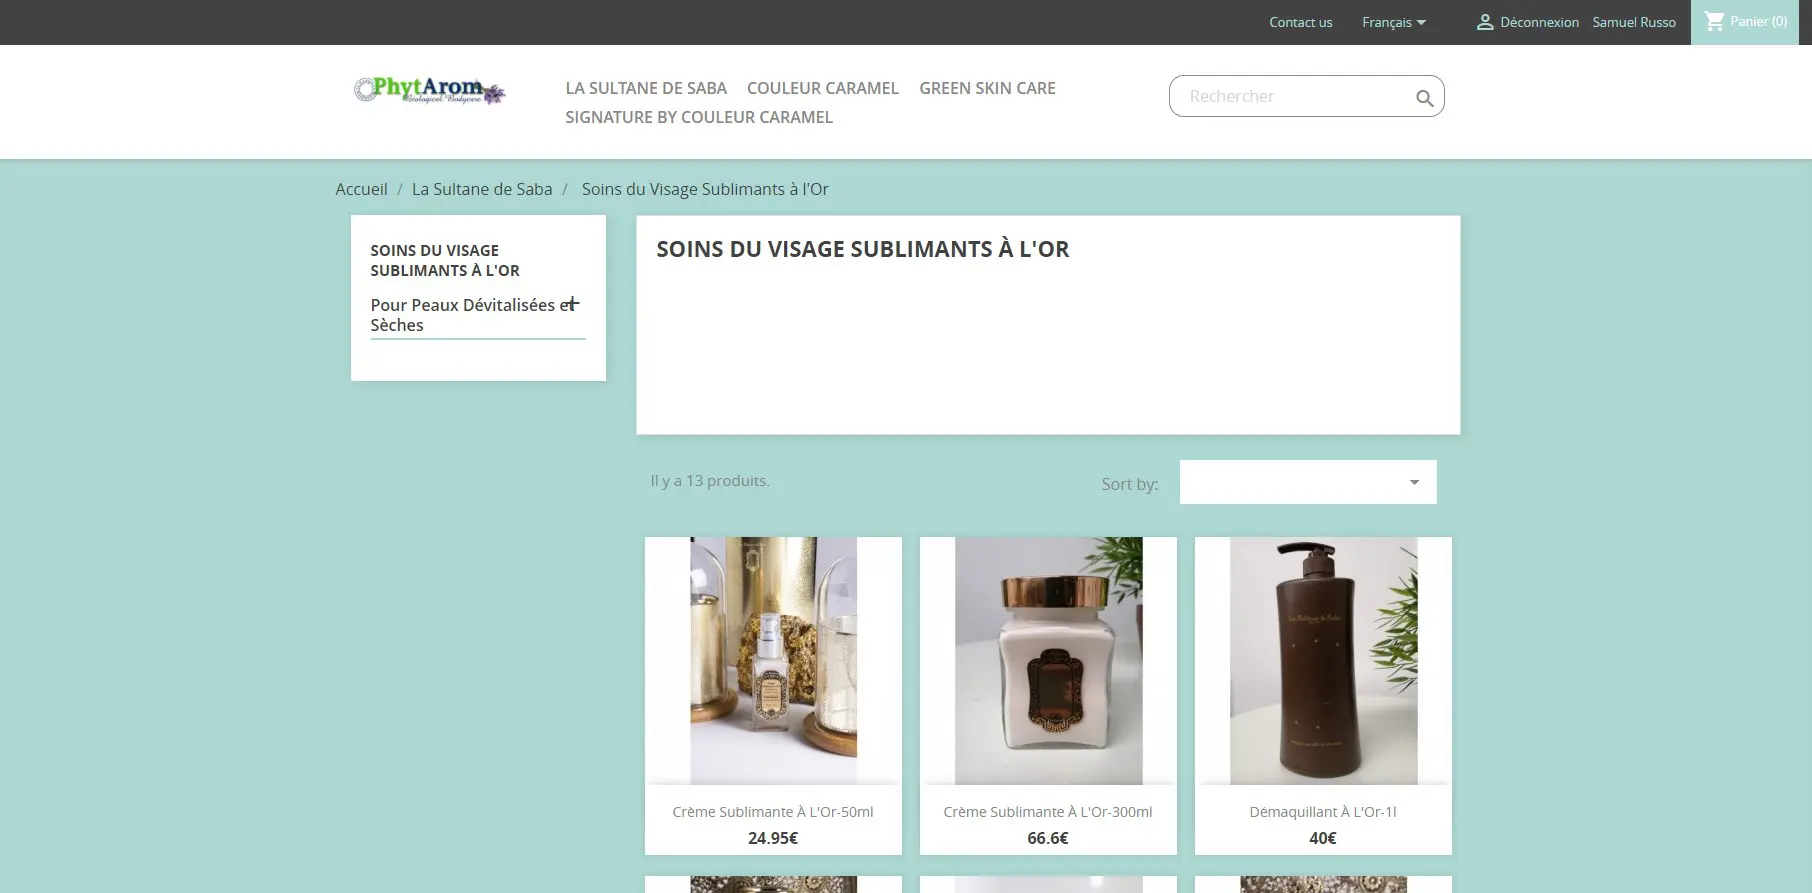Click the 24.95€ price text
The image size is (1812, 893).
point(773,838)
